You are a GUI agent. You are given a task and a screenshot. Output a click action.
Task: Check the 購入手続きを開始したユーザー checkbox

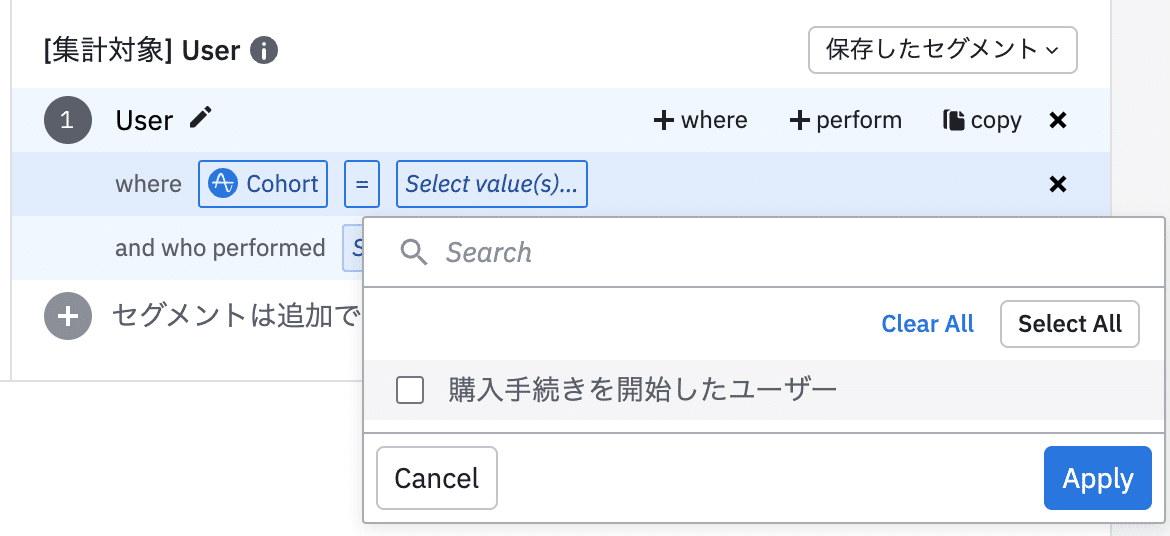point(410,390)
